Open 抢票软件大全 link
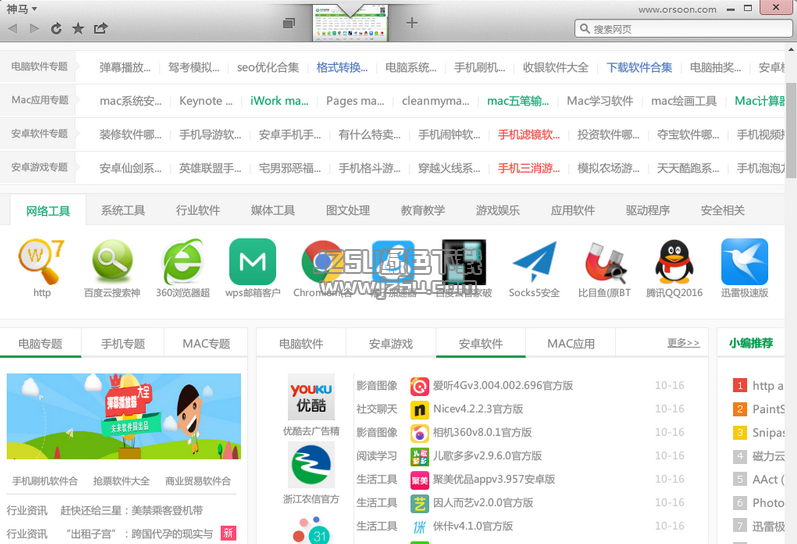The image size is (797, 544). coord(121,480)
